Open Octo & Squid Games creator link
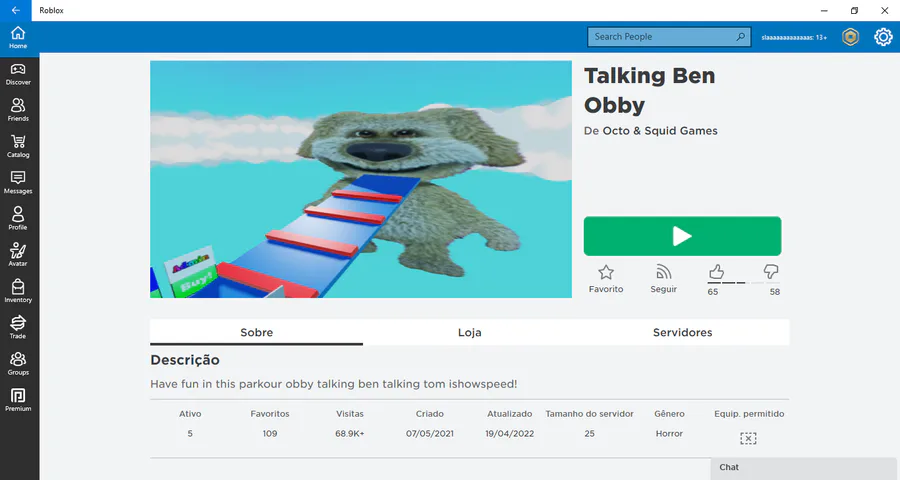The image size is (900, 480). pyautogui.click(x=660, y=131)
